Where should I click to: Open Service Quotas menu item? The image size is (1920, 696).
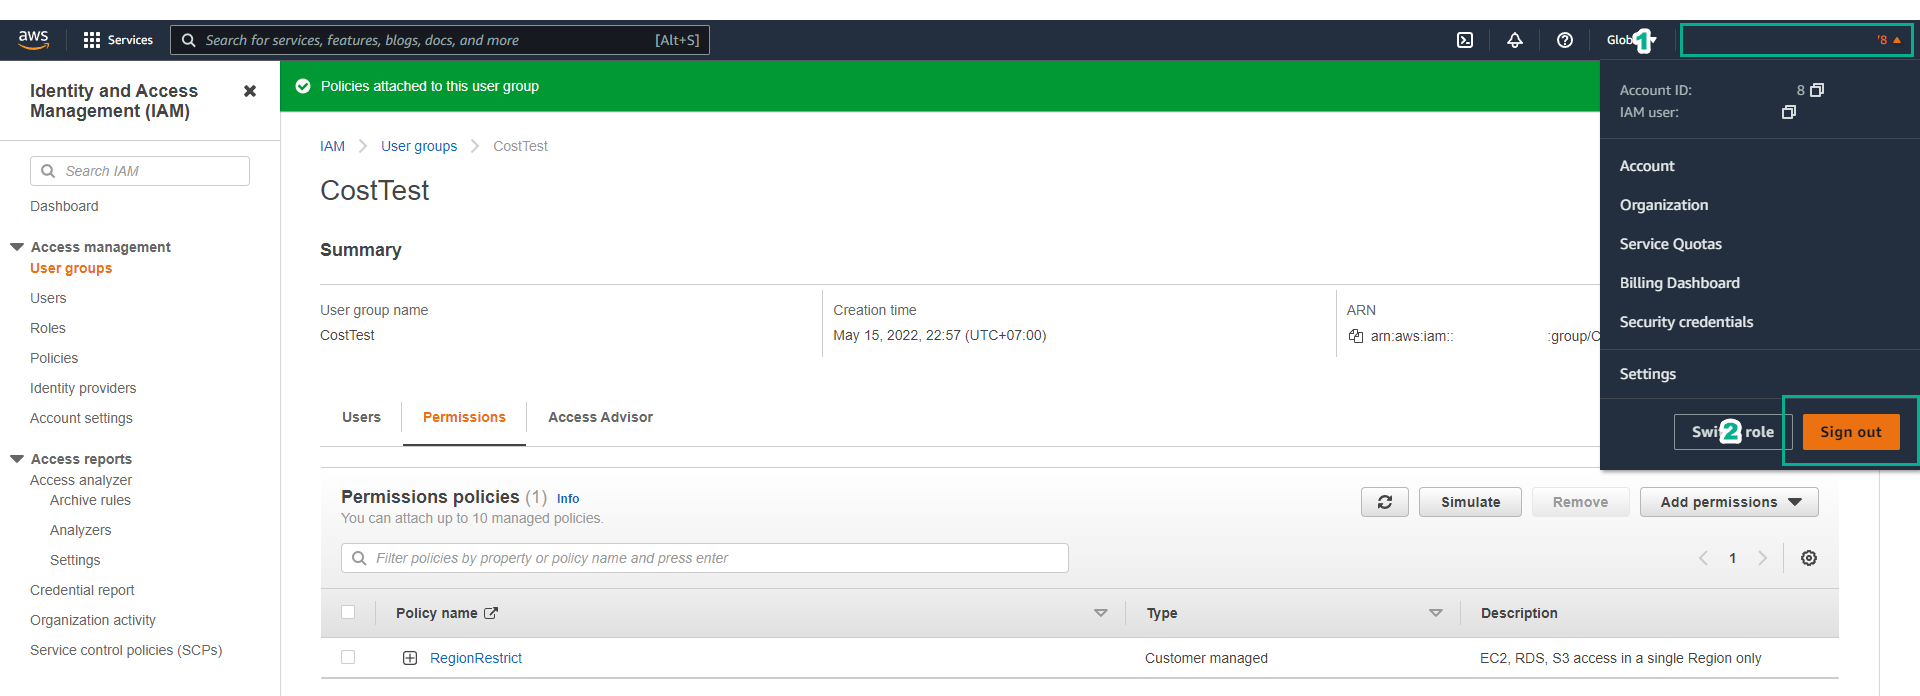pos(1671,244)
